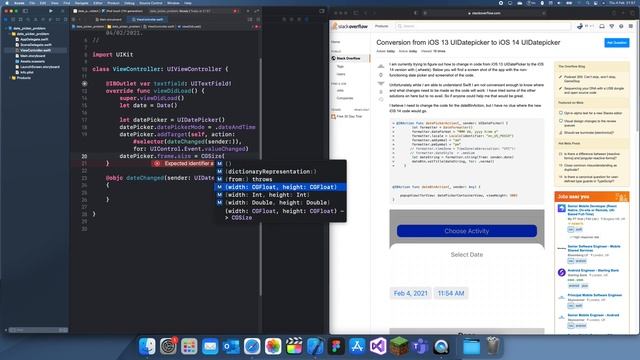
Task: Open Assets.xcassets in the project navigator
Action: click(32, 61)
